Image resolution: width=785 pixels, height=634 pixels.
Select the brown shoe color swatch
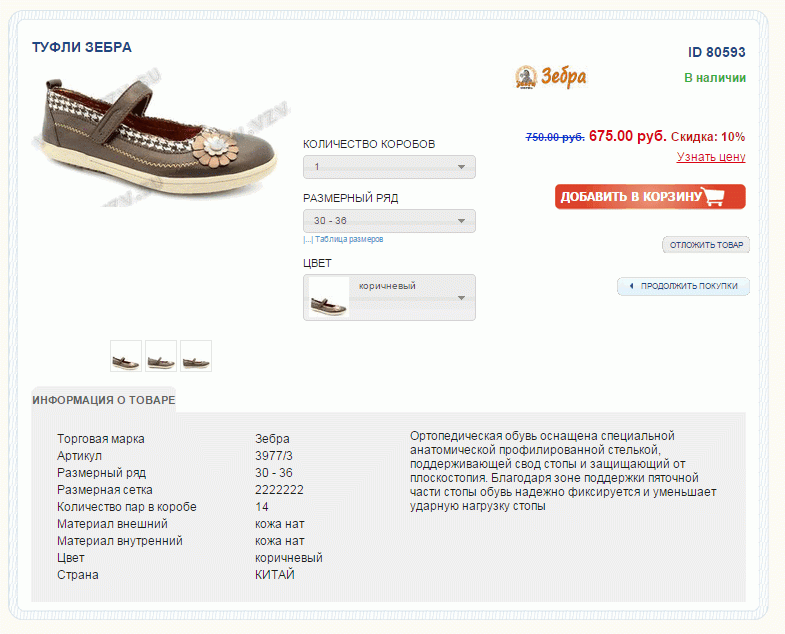pyautogui.click(x=328, y=297)
